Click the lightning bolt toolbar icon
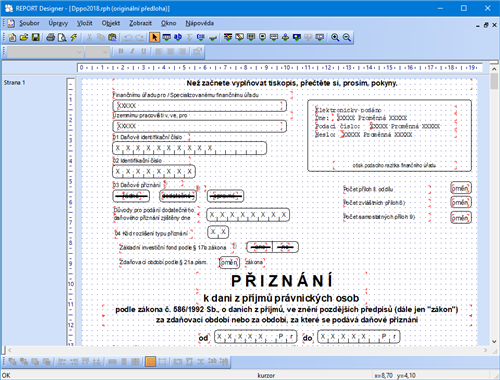The width and height of the screenshot is (500, 380). coord(73,37)
